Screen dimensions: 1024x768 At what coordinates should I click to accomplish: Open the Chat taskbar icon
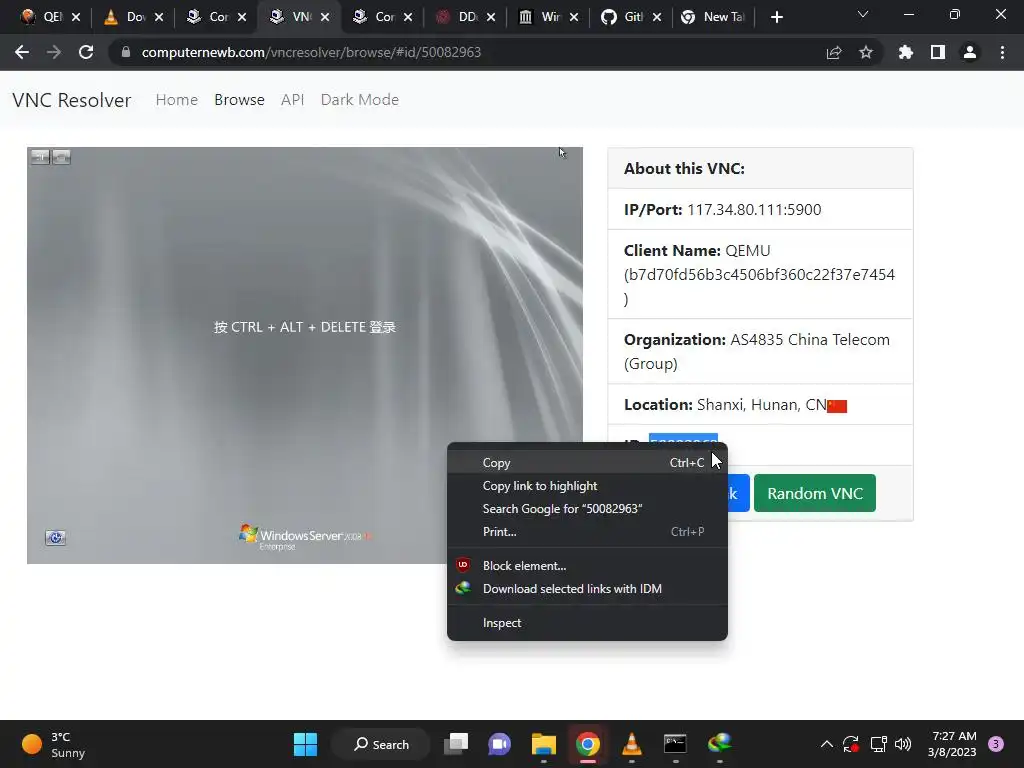pos(500,744)
